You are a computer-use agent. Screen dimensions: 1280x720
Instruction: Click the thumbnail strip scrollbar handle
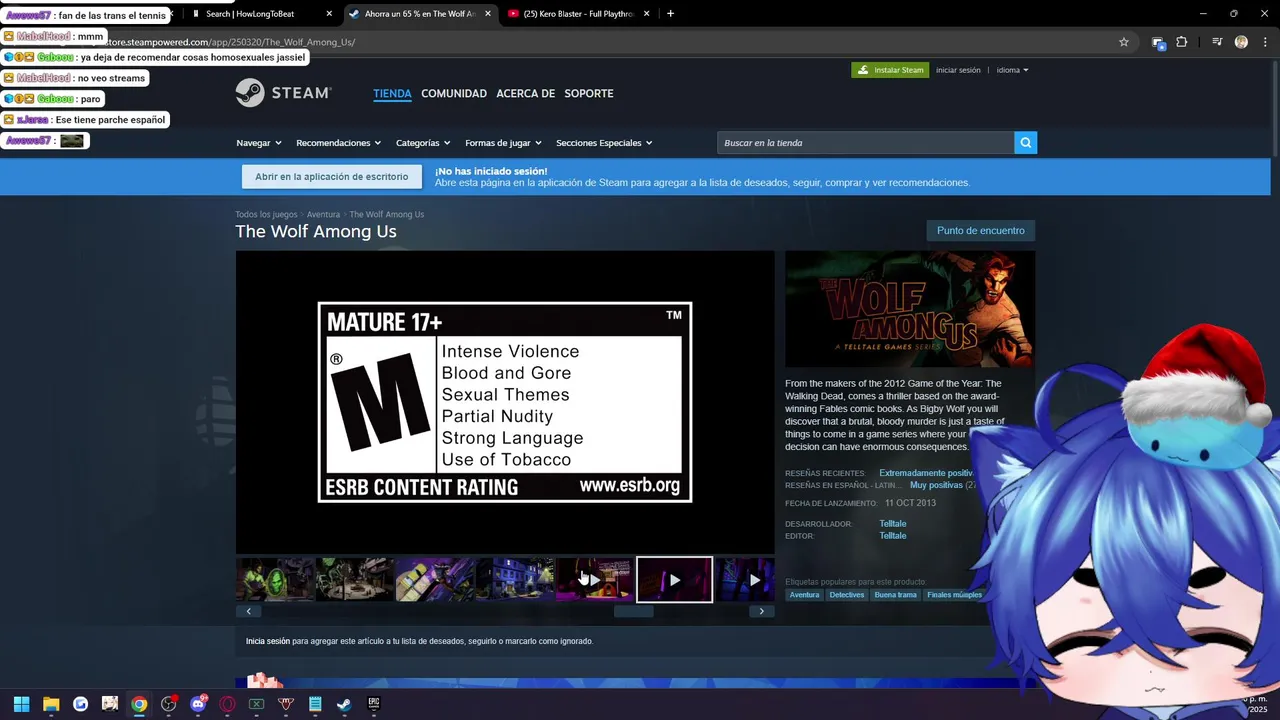click(x=633, y=611)
